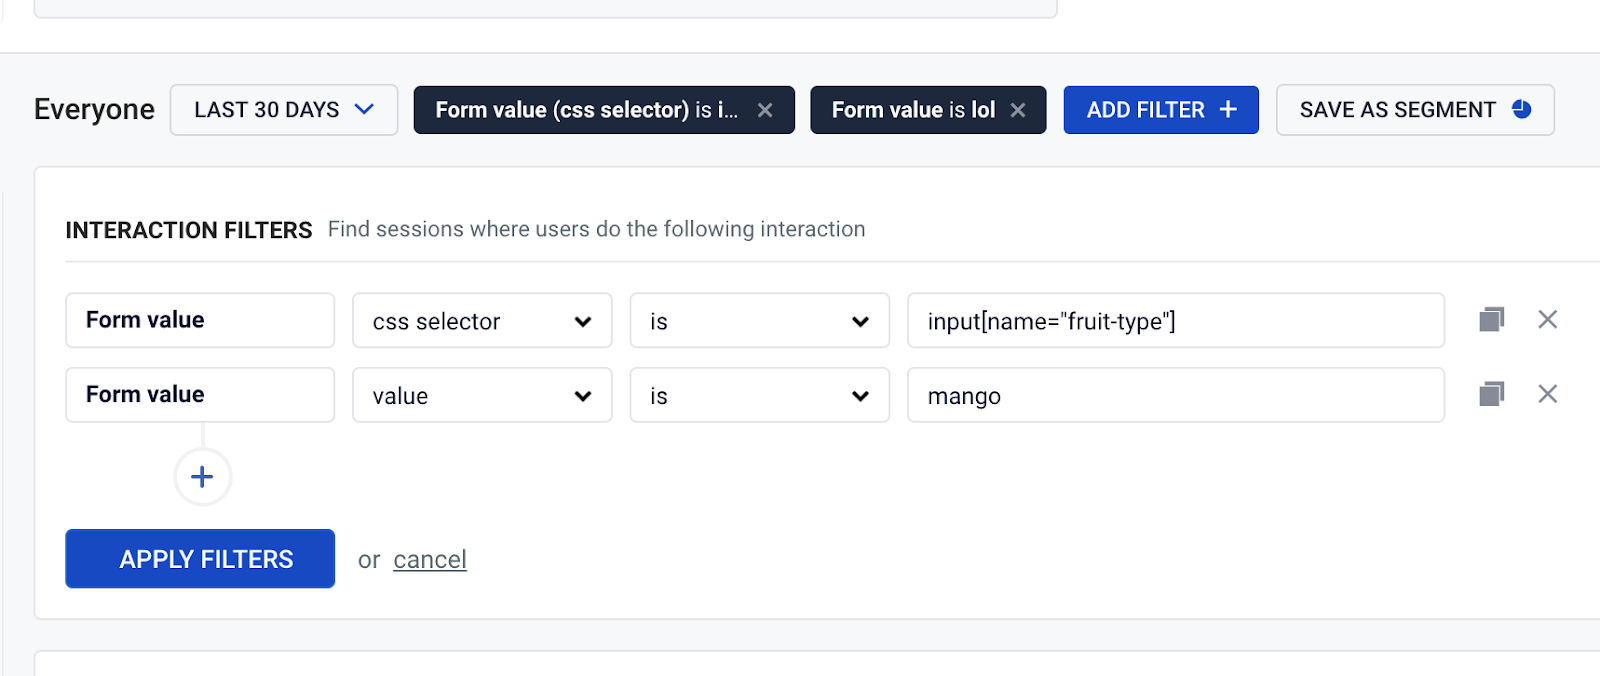Viewport: 1600px width, 676px height.
Task: Click APPLY FILTERS to apply interaction filters
Action: (199, 558)
